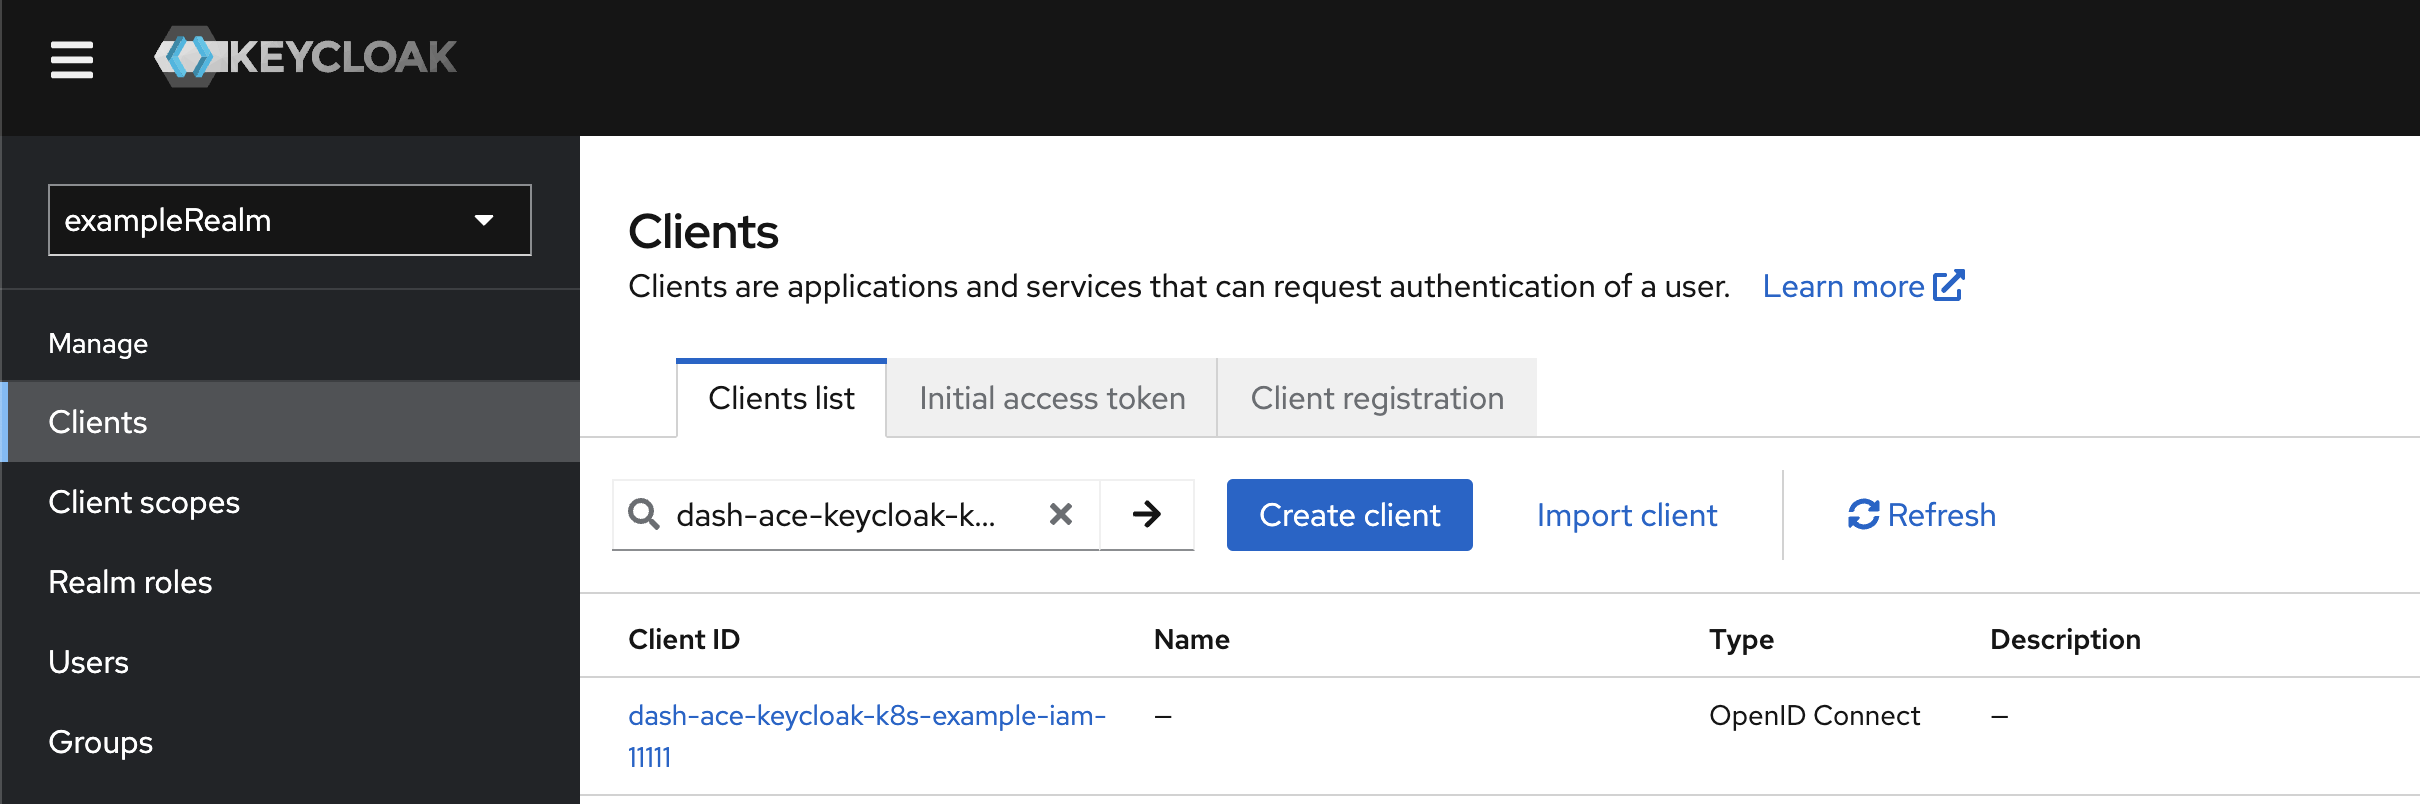Screen dimensions: 2420x804
Task: Click Import client
Action: [1627, 515]
